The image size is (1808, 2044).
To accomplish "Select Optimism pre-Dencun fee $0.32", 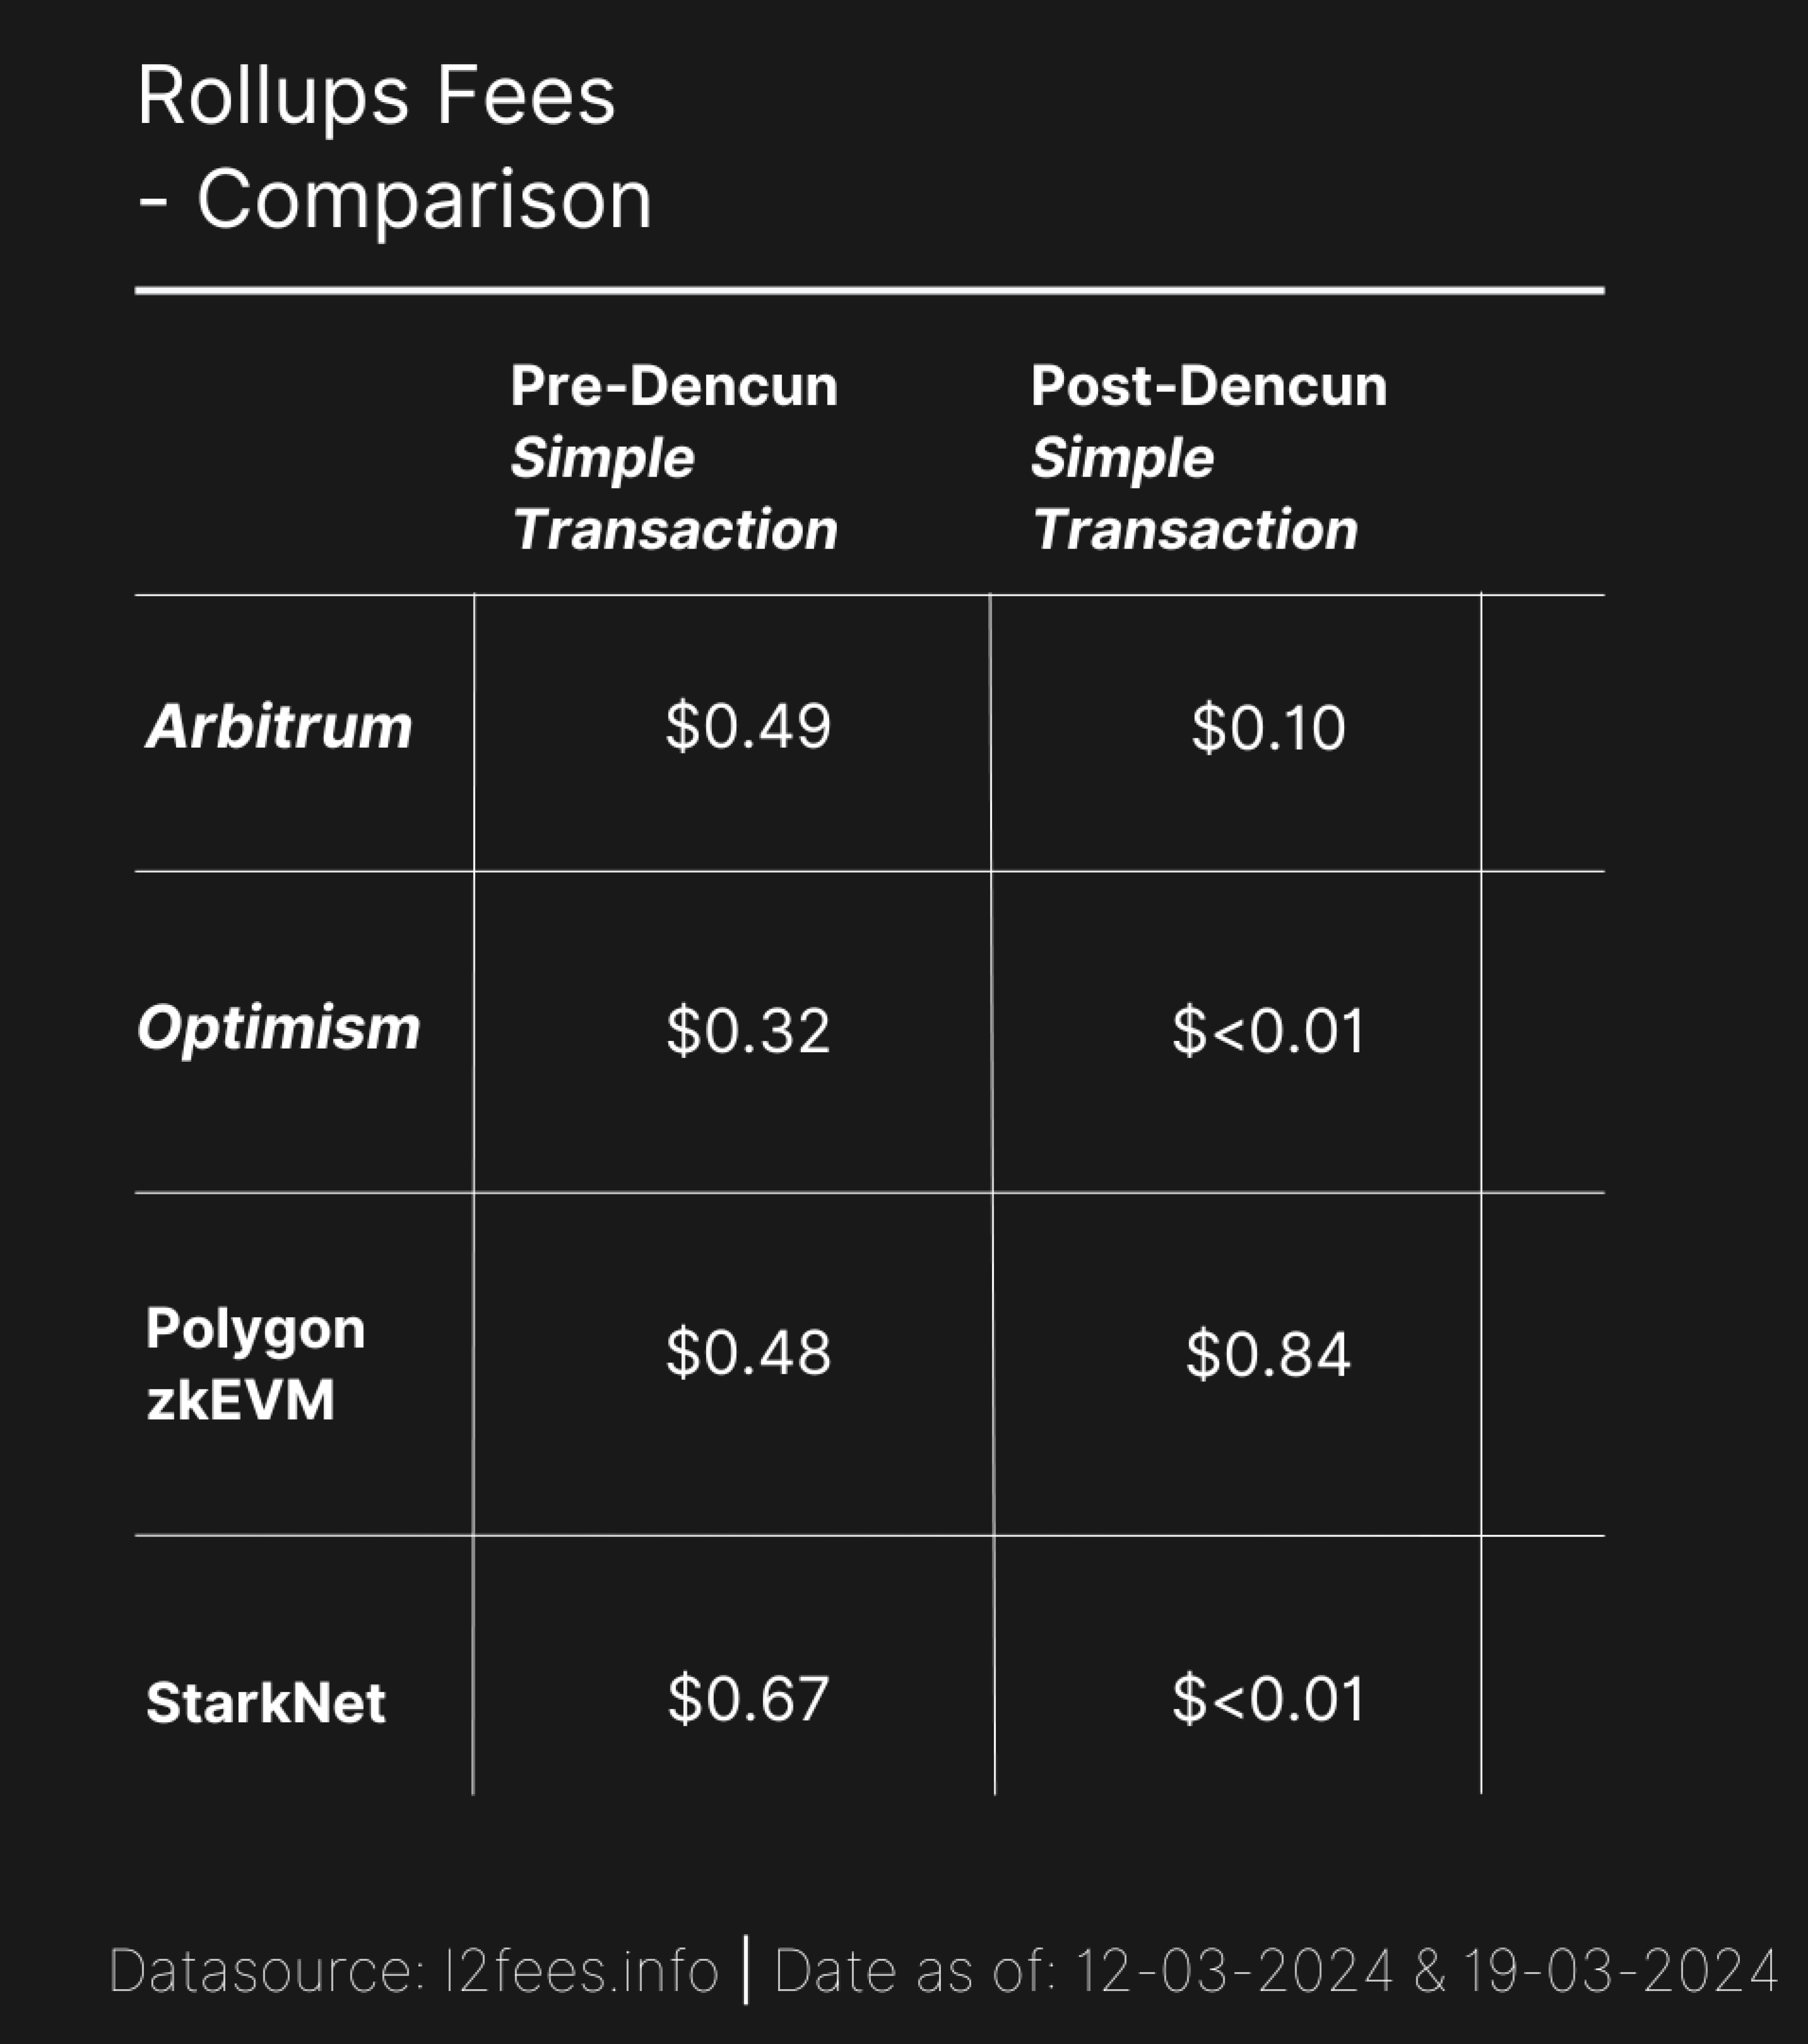I will coord(748,1031).
